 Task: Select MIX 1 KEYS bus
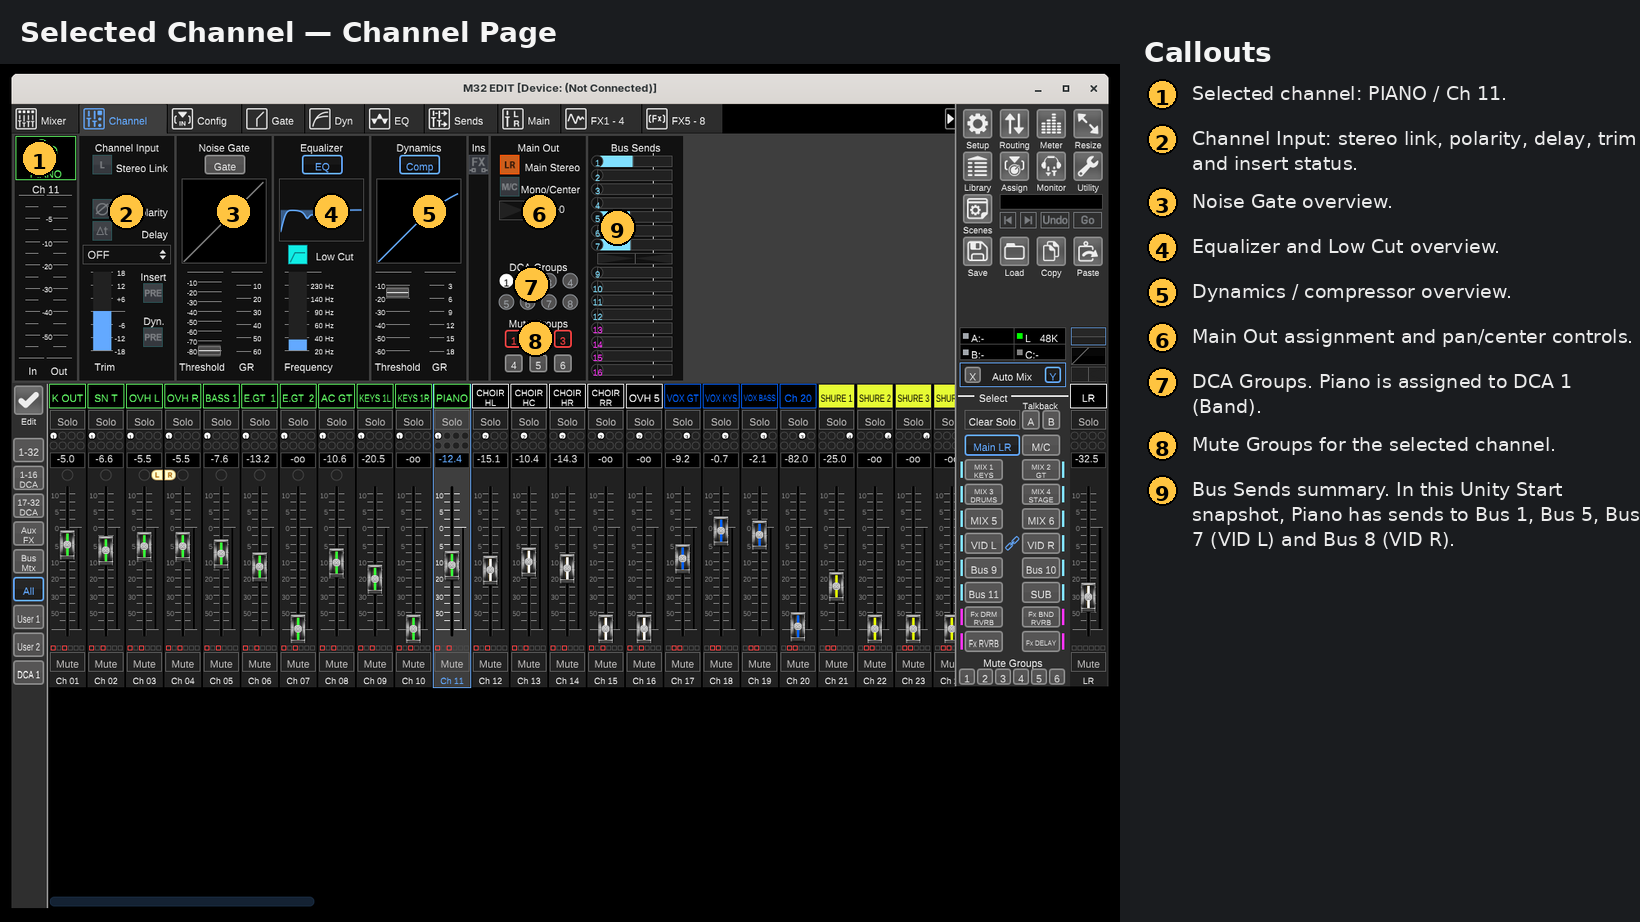point(983,470)
